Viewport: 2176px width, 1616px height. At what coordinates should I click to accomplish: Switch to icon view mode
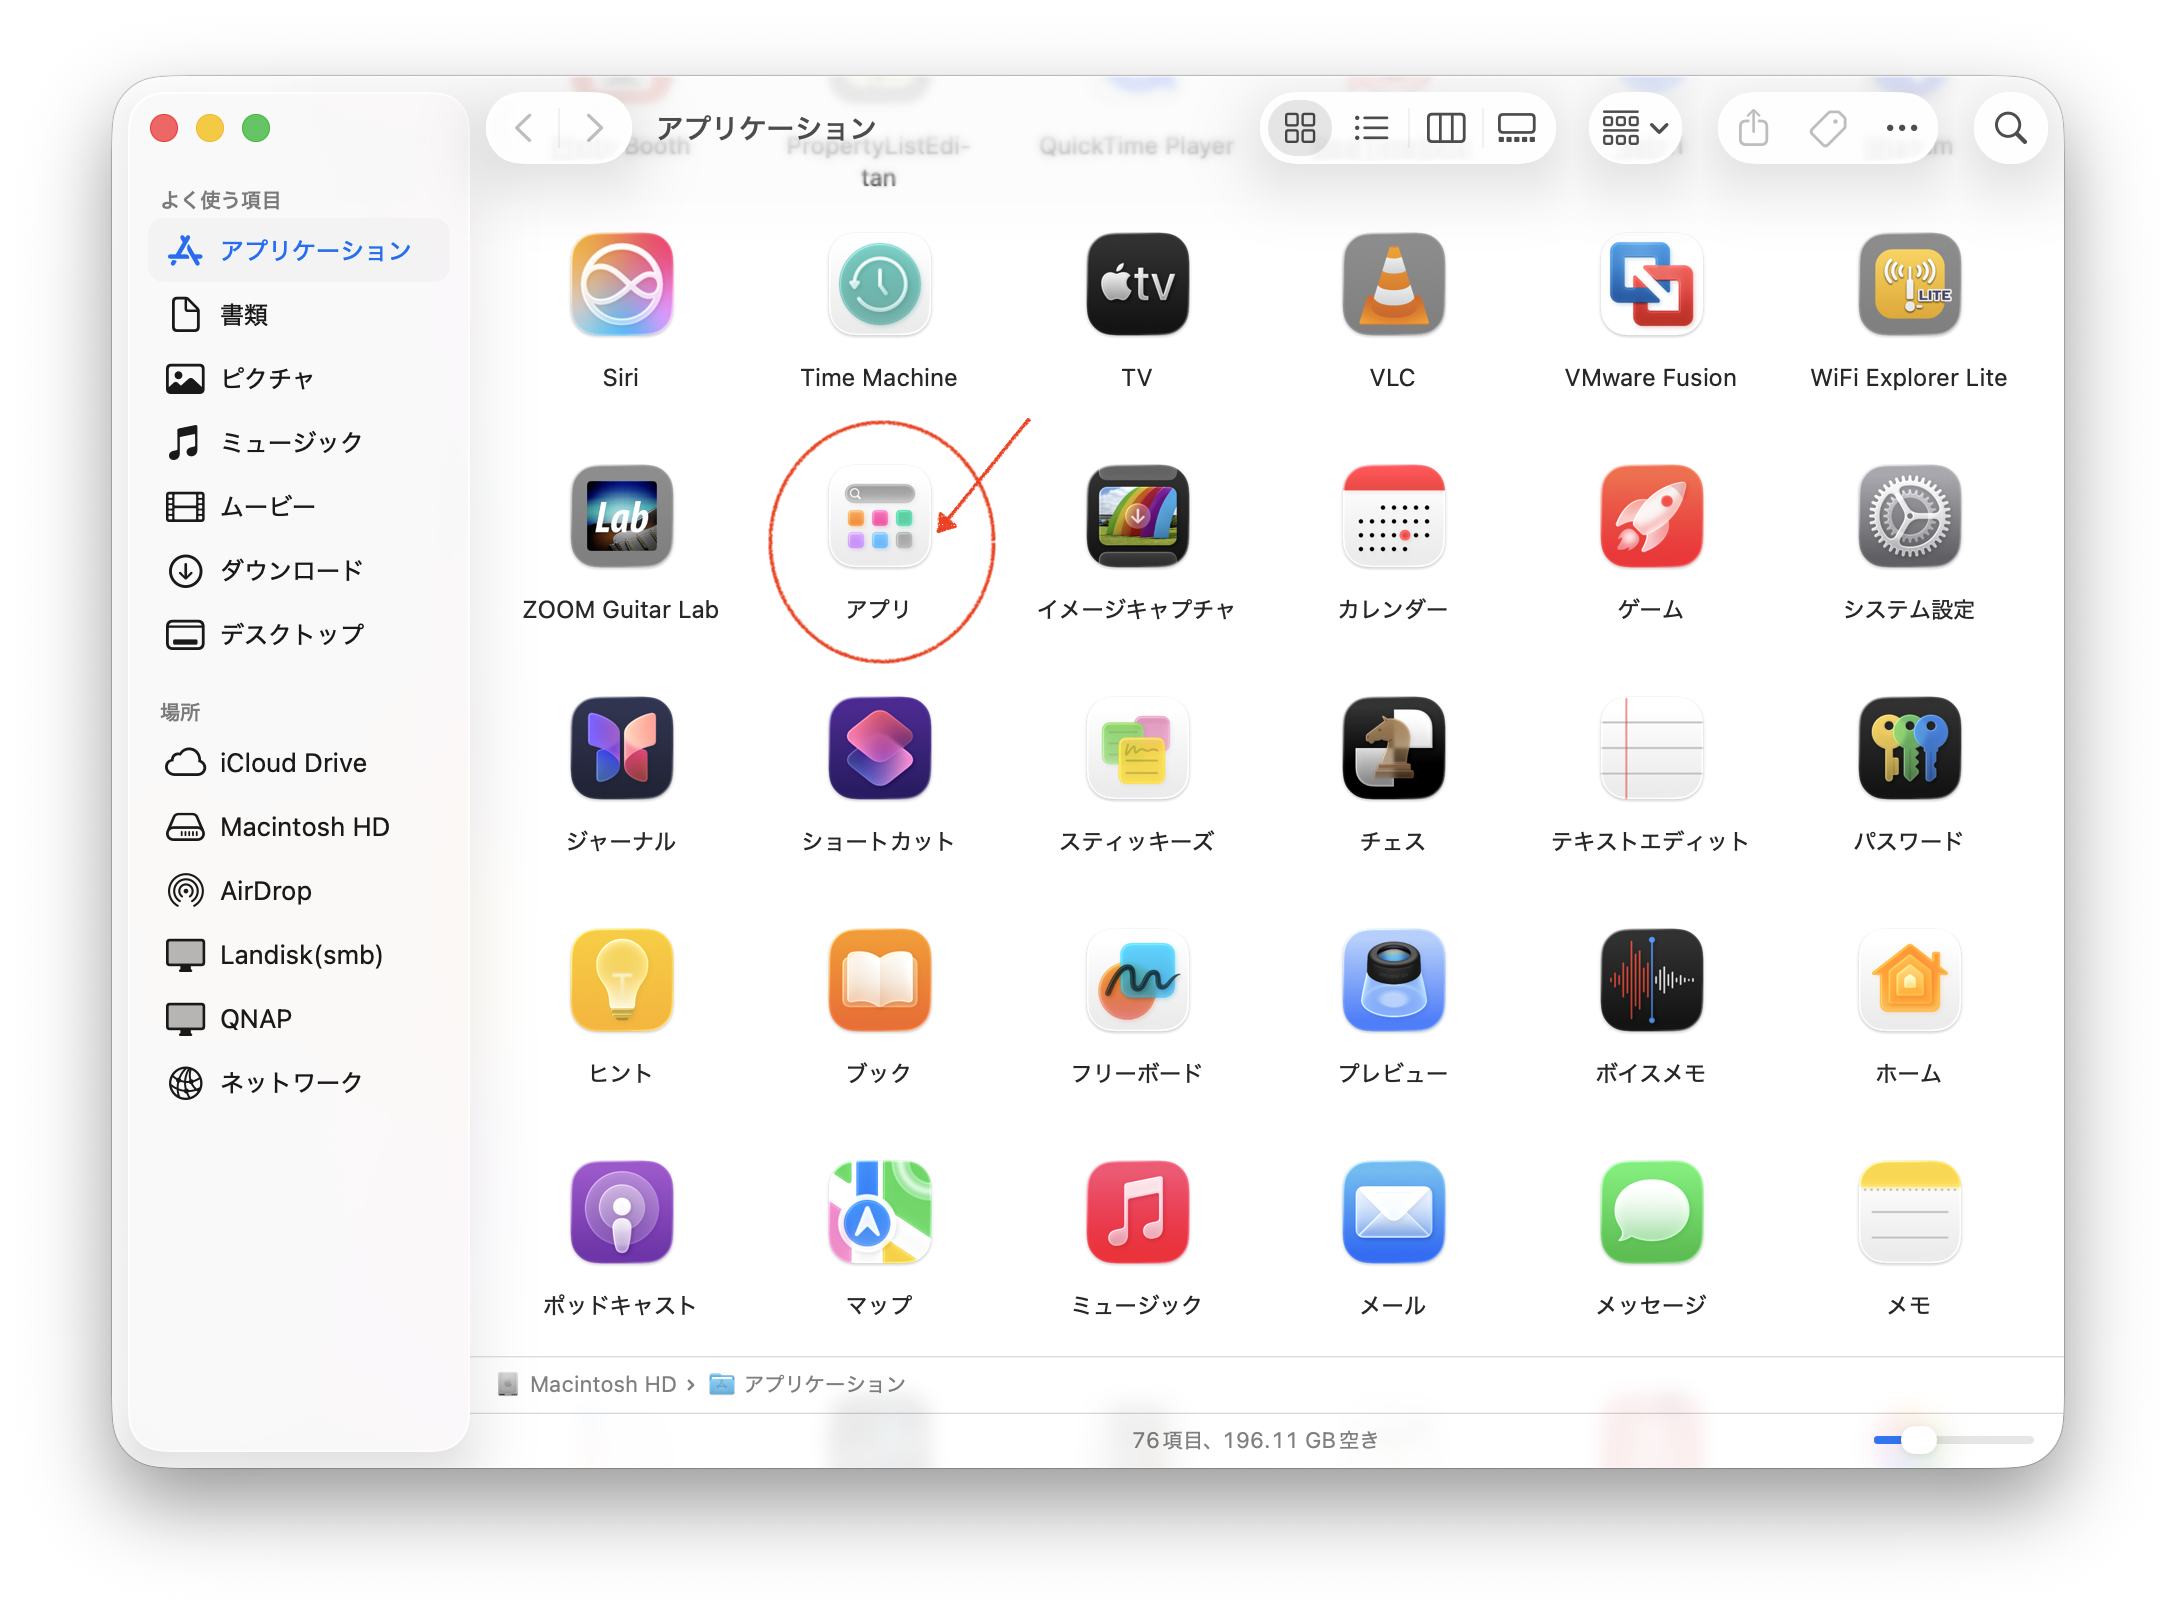click(1299, 128)
